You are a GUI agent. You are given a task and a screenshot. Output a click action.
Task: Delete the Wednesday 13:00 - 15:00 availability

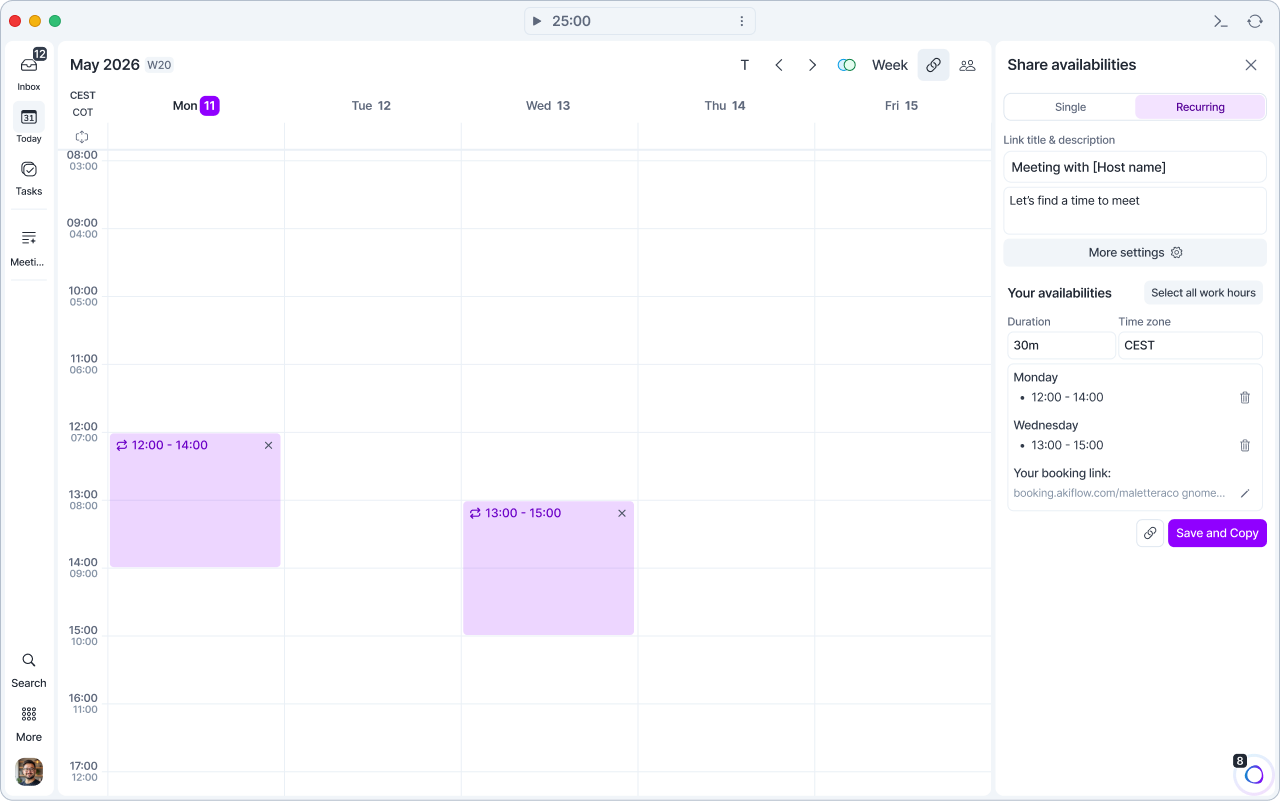1245,445
